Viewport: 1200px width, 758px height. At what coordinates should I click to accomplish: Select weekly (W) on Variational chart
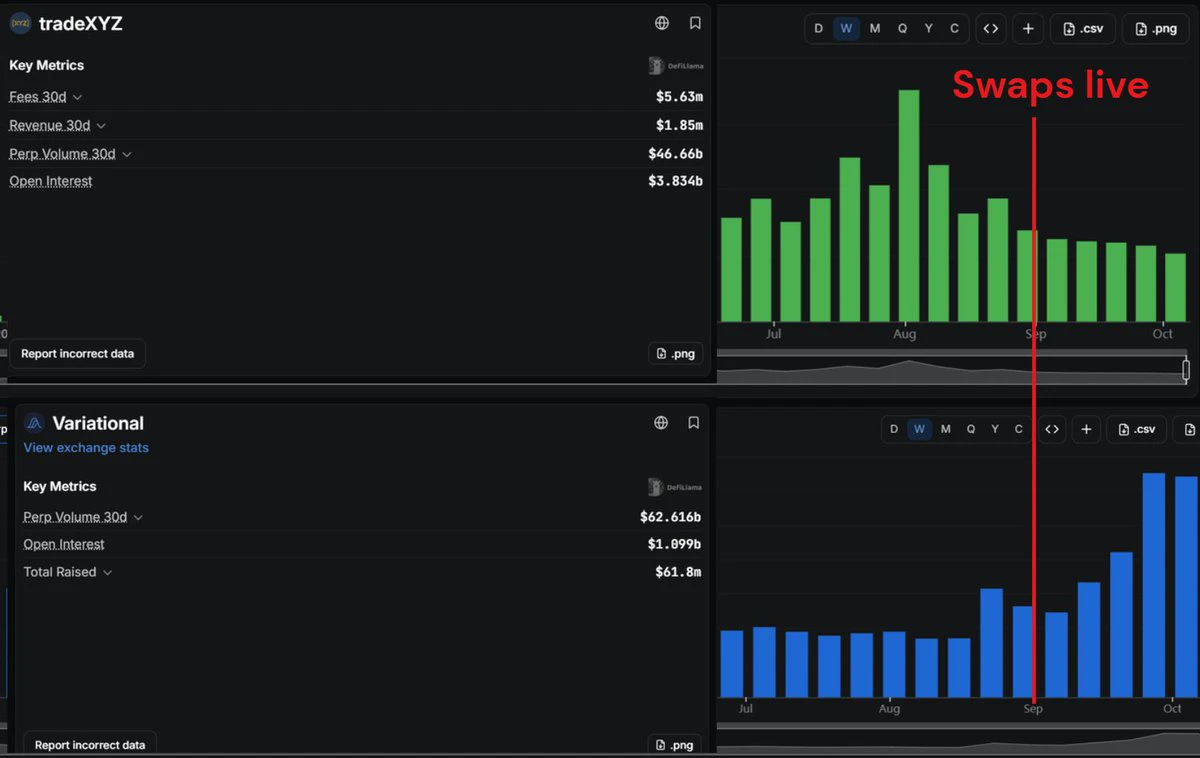click(919, 429)
